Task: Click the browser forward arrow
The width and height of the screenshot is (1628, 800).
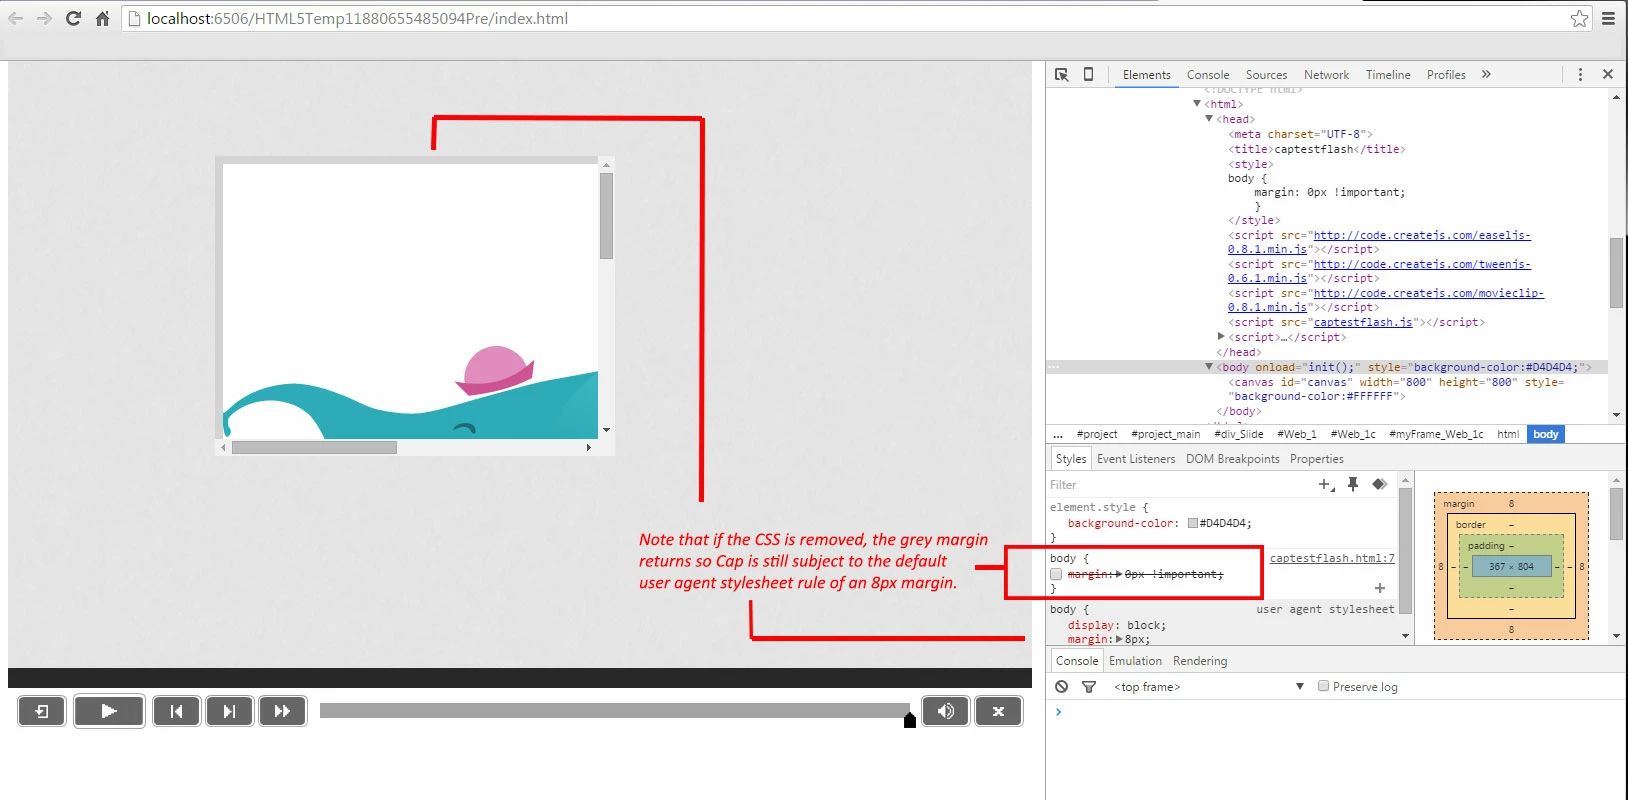Action: point(44,18)
